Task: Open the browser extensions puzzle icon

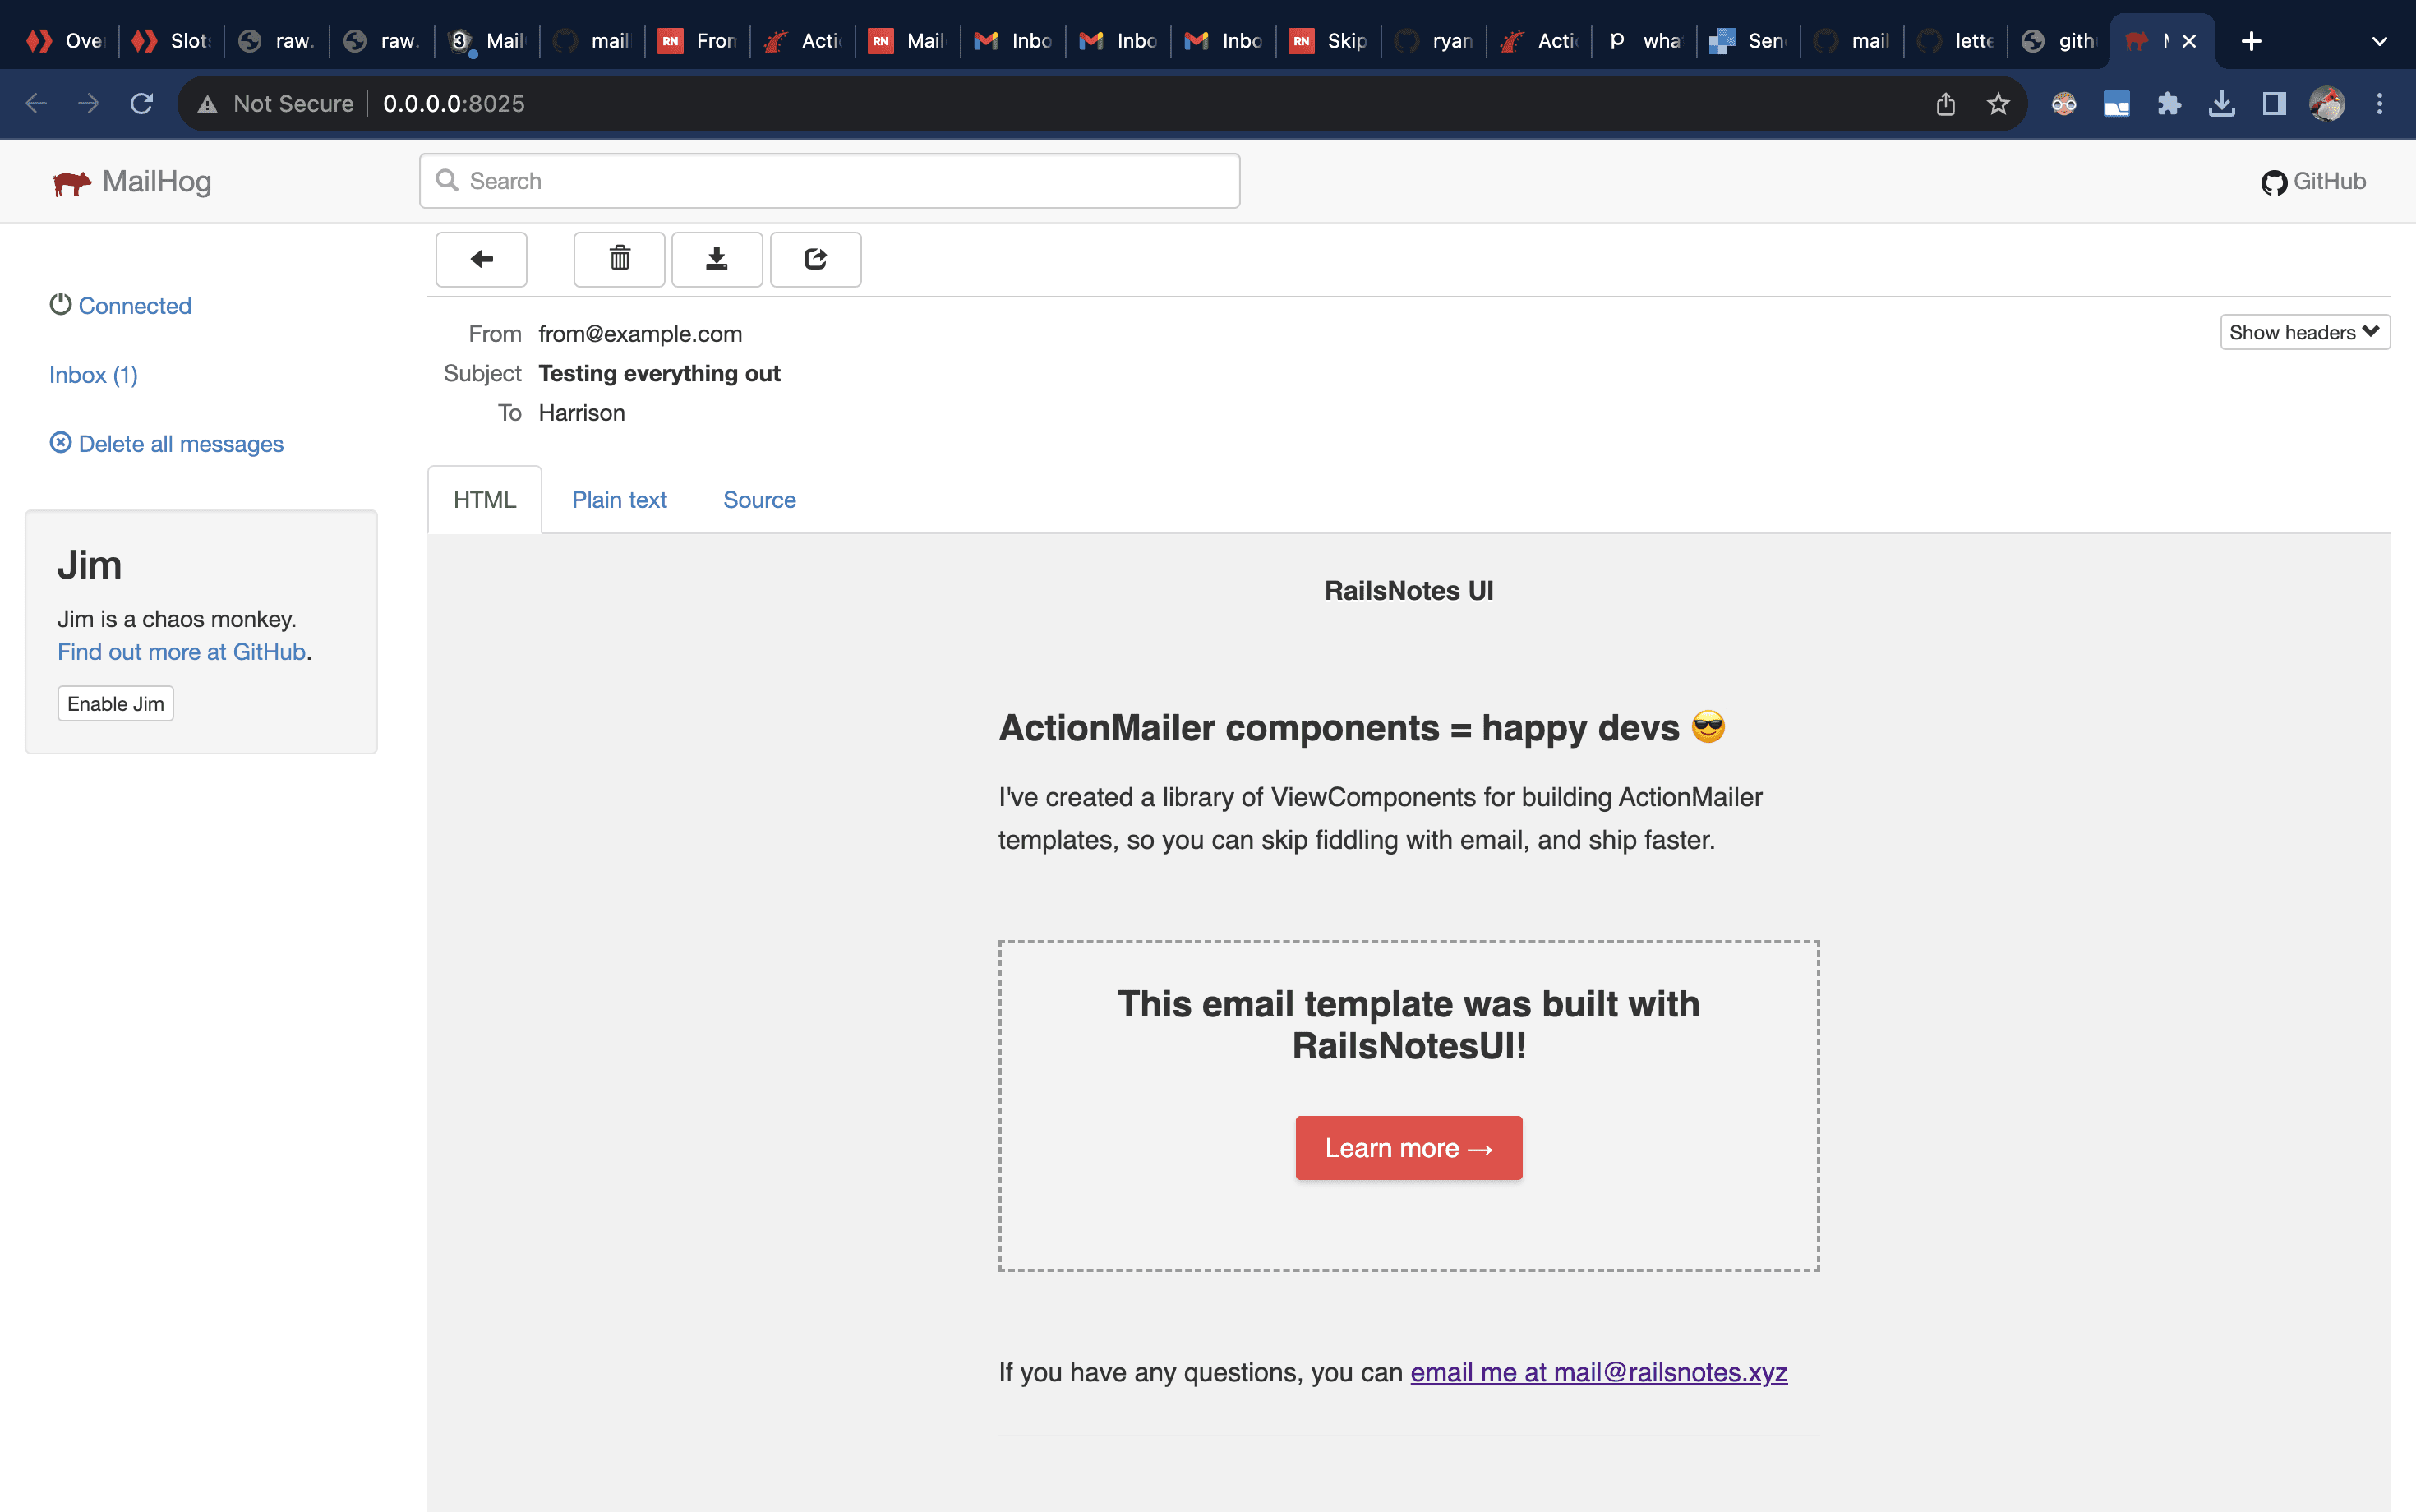Action: 2169,104
